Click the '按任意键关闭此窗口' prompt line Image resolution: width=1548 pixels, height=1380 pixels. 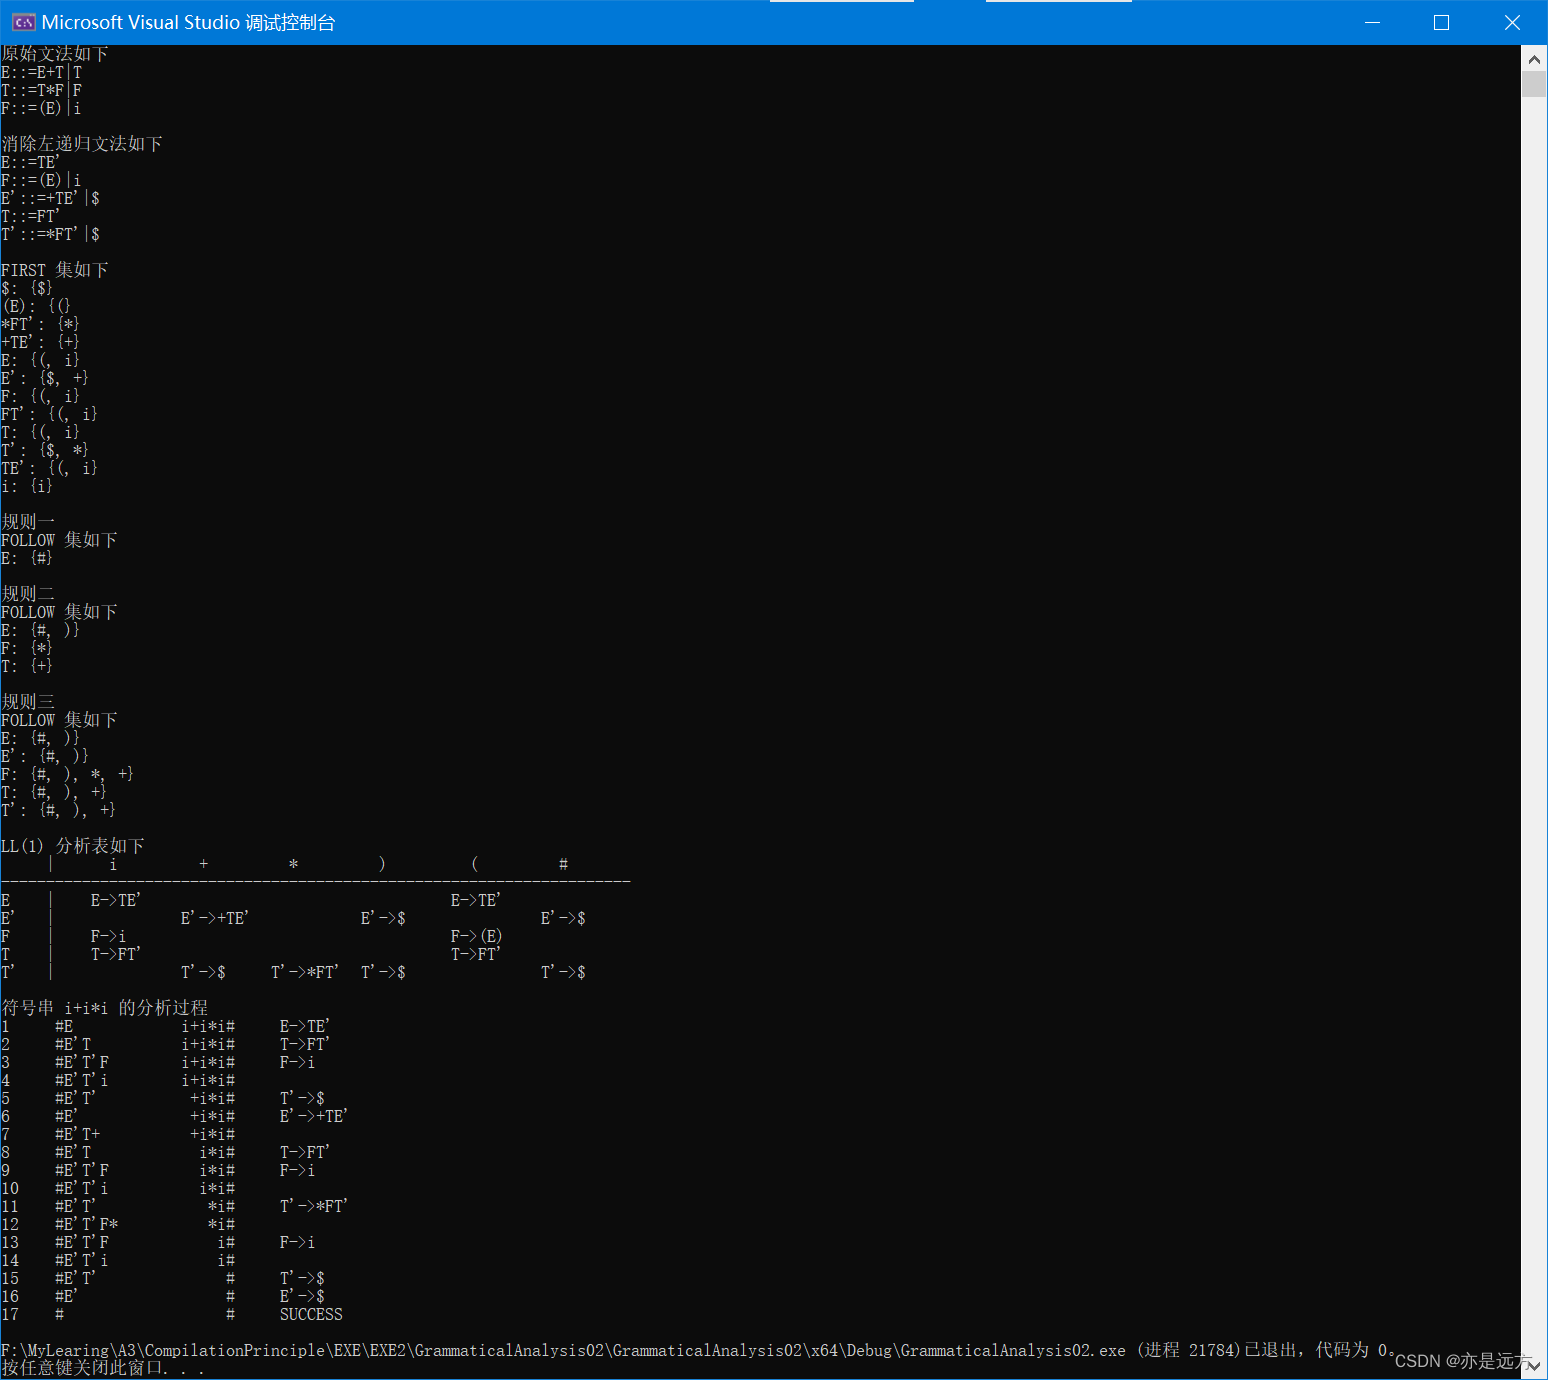(x=102, y=1368)
